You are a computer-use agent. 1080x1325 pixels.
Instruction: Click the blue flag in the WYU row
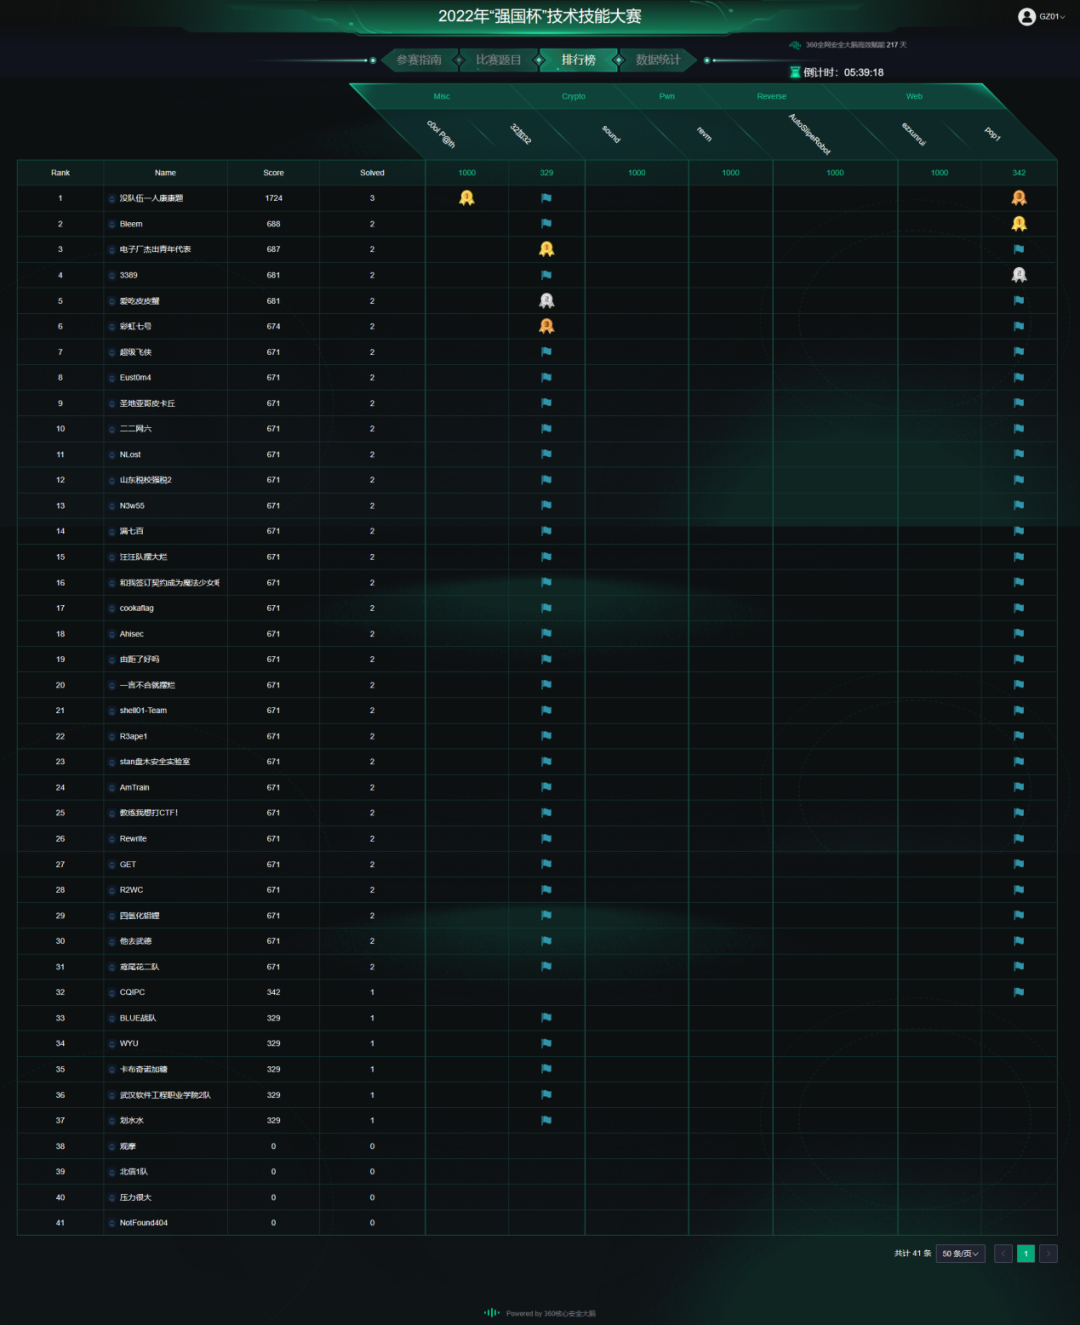546,1043
